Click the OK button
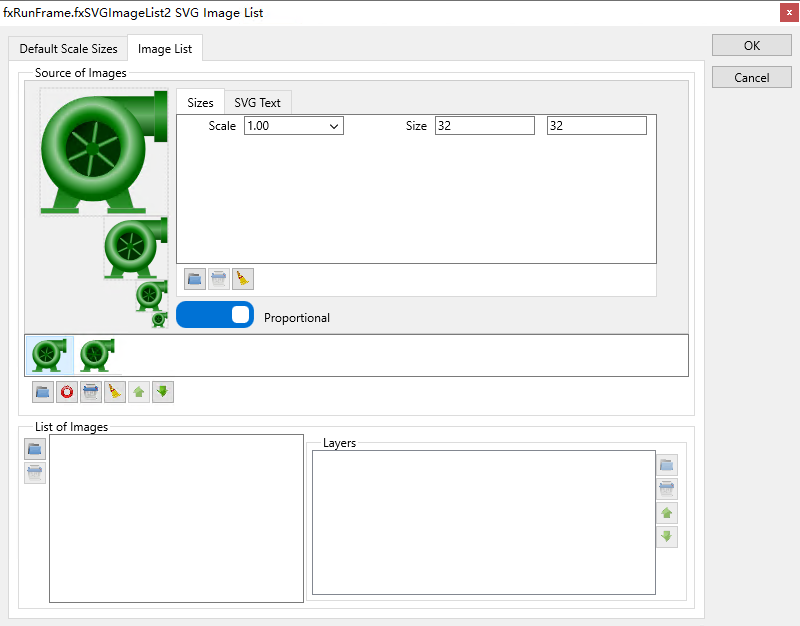800x626 pixels. click(752, 45)
